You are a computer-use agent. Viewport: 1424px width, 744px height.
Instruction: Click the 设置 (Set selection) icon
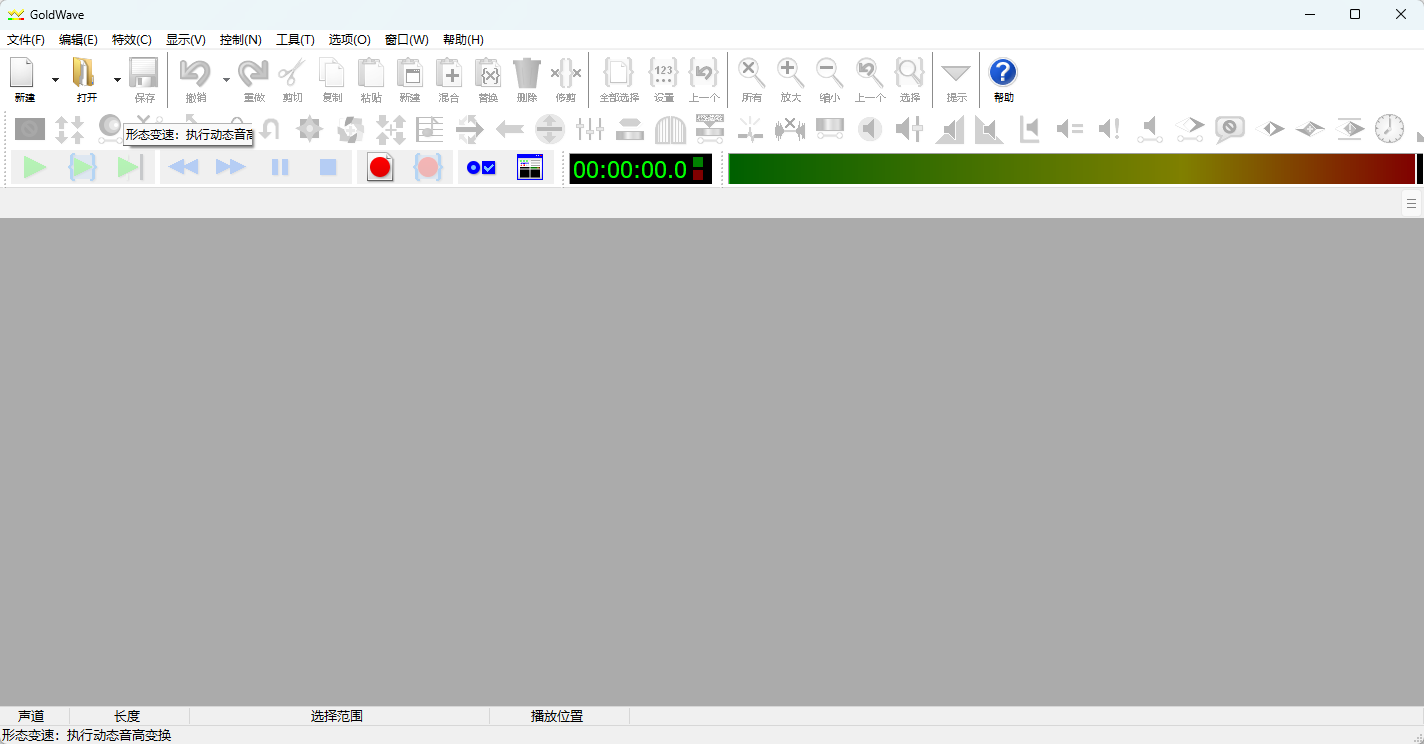(x=664, y=79)
